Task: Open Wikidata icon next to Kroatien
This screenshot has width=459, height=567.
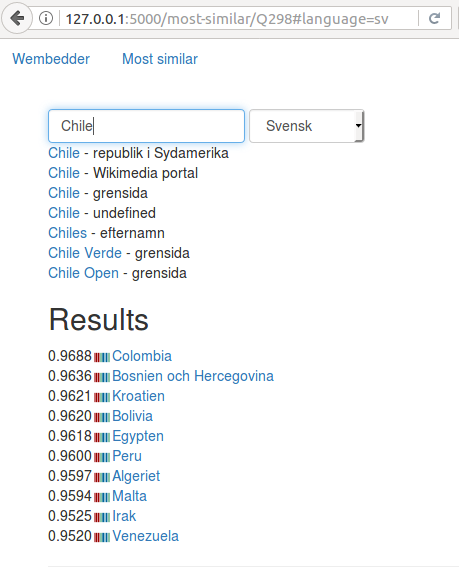Action: [x=102, y=397]
